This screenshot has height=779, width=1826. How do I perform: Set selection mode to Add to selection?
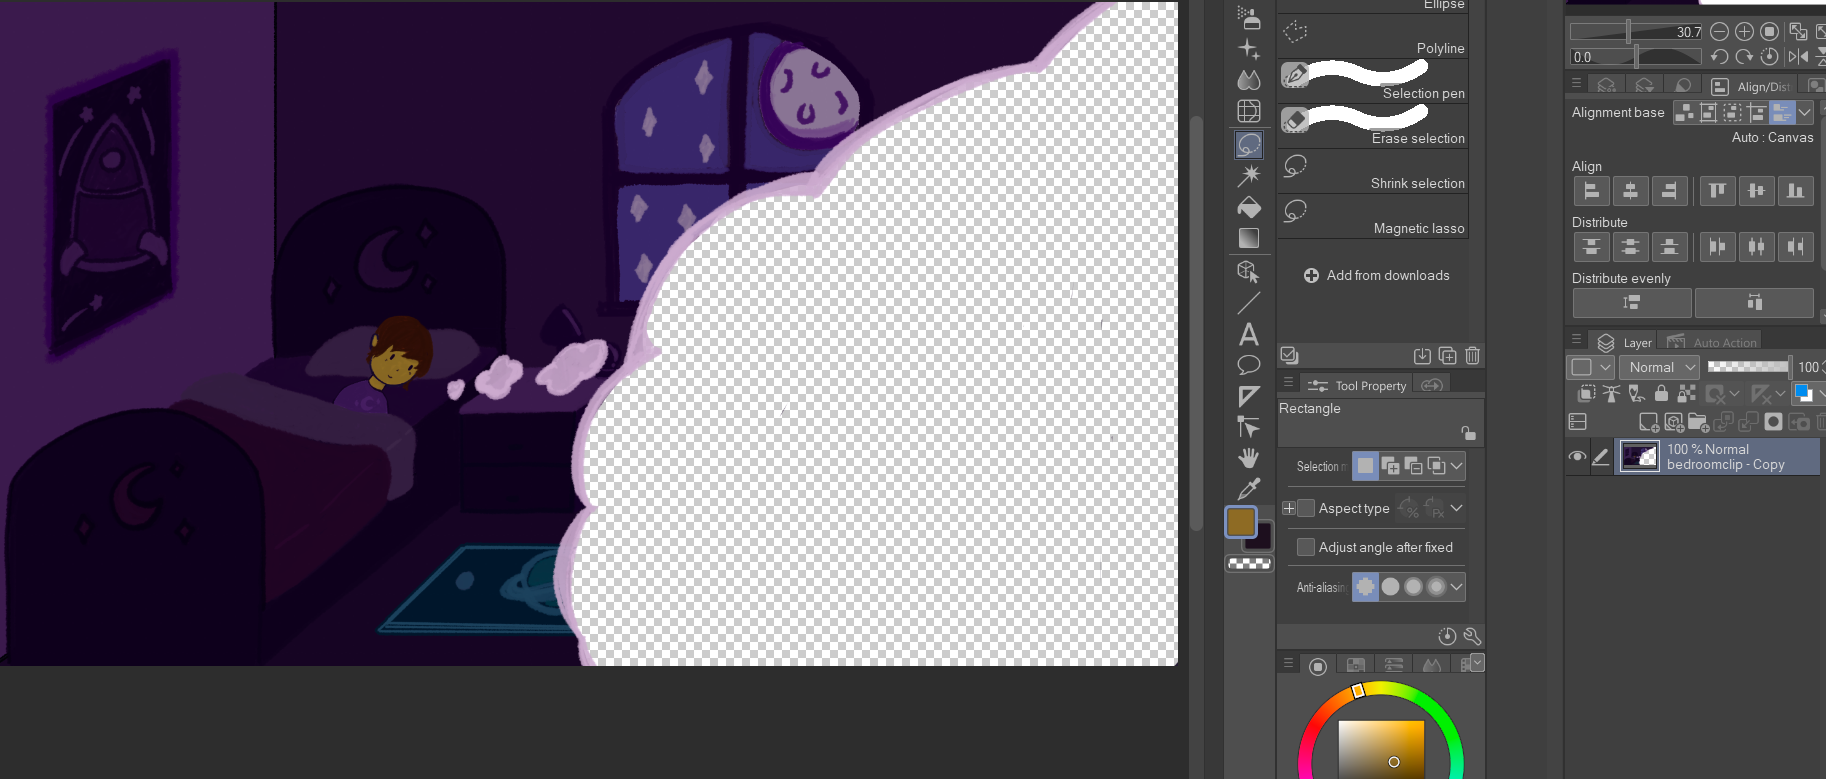pyautogui.click(x=1390, y=466)
